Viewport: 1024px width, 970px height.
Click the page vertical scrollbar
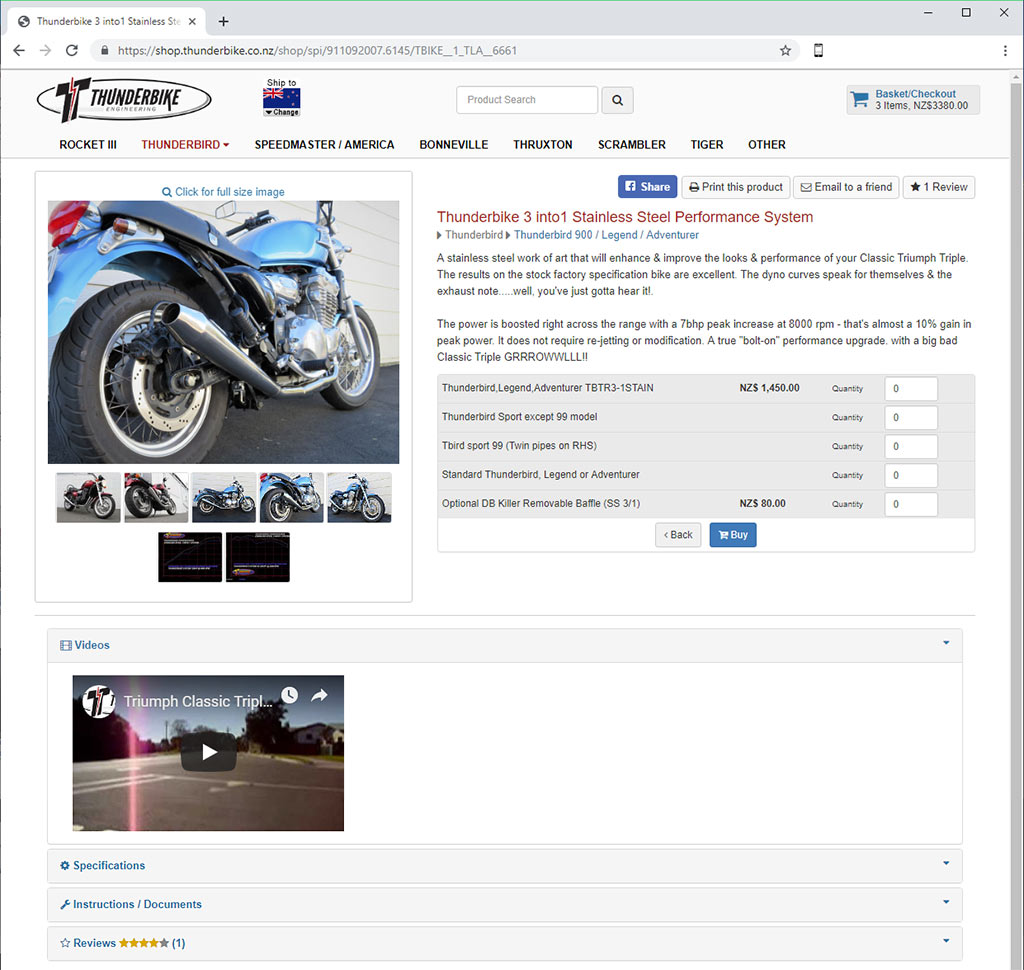pos(1016,519)
